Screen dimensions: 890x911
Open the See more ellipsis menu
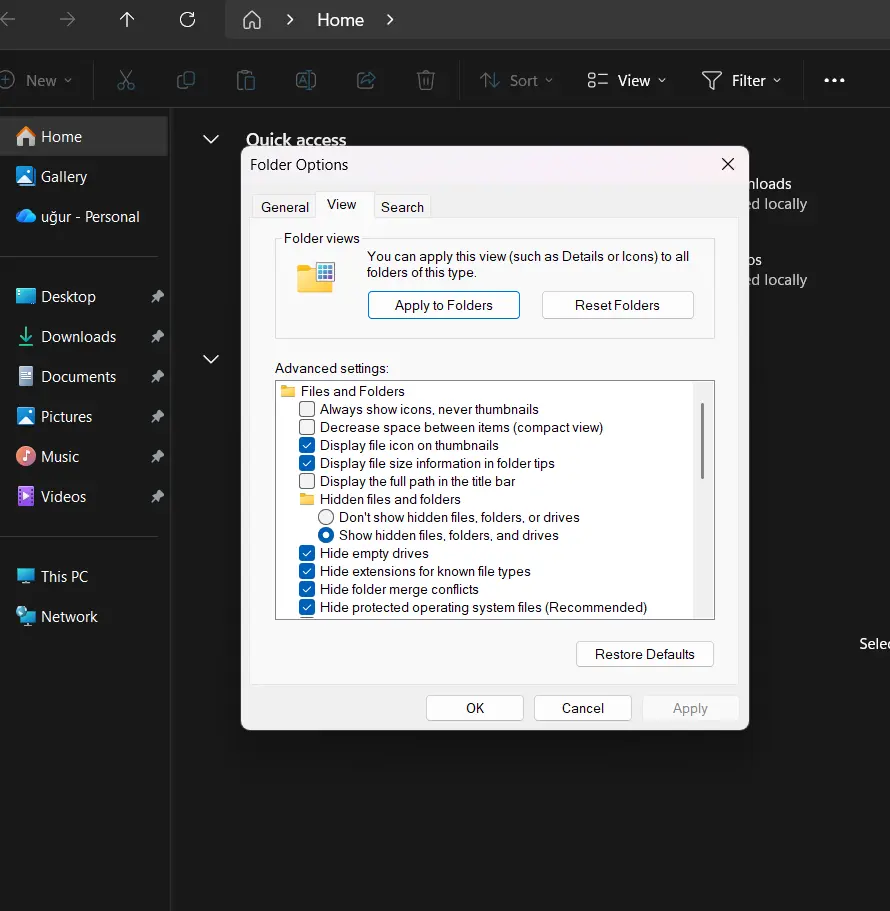[834, 80]
